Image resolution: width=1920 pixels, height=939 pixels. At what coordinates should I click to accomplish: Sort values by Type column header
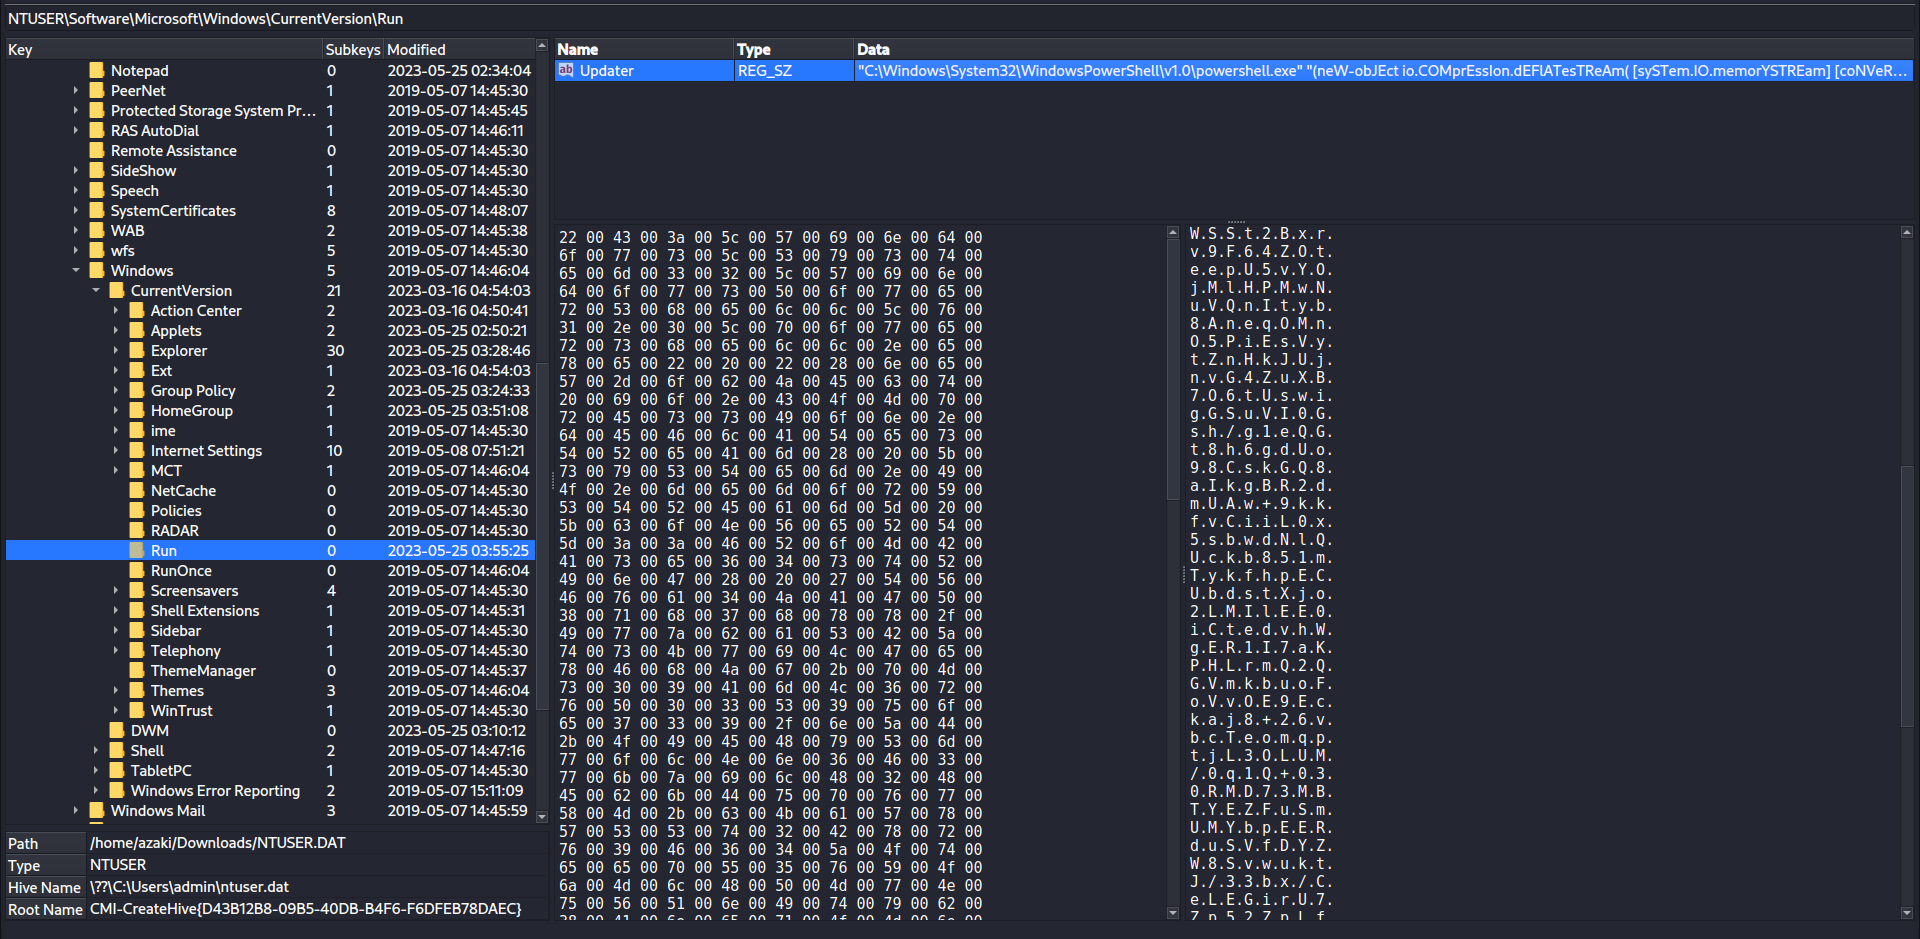point(794,49)
